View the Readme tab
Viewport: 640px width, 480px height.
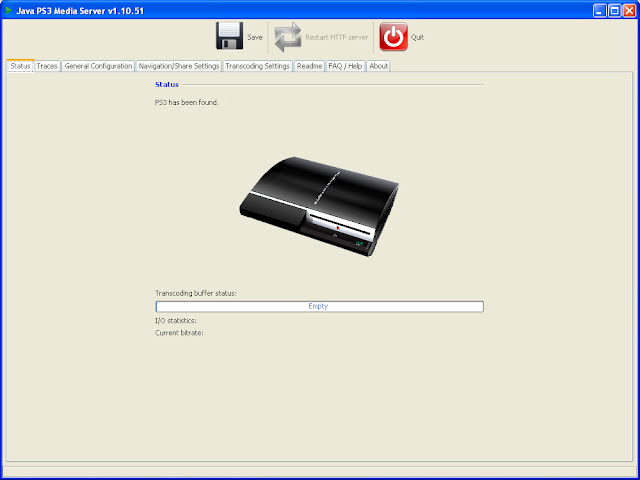(309, 66)
